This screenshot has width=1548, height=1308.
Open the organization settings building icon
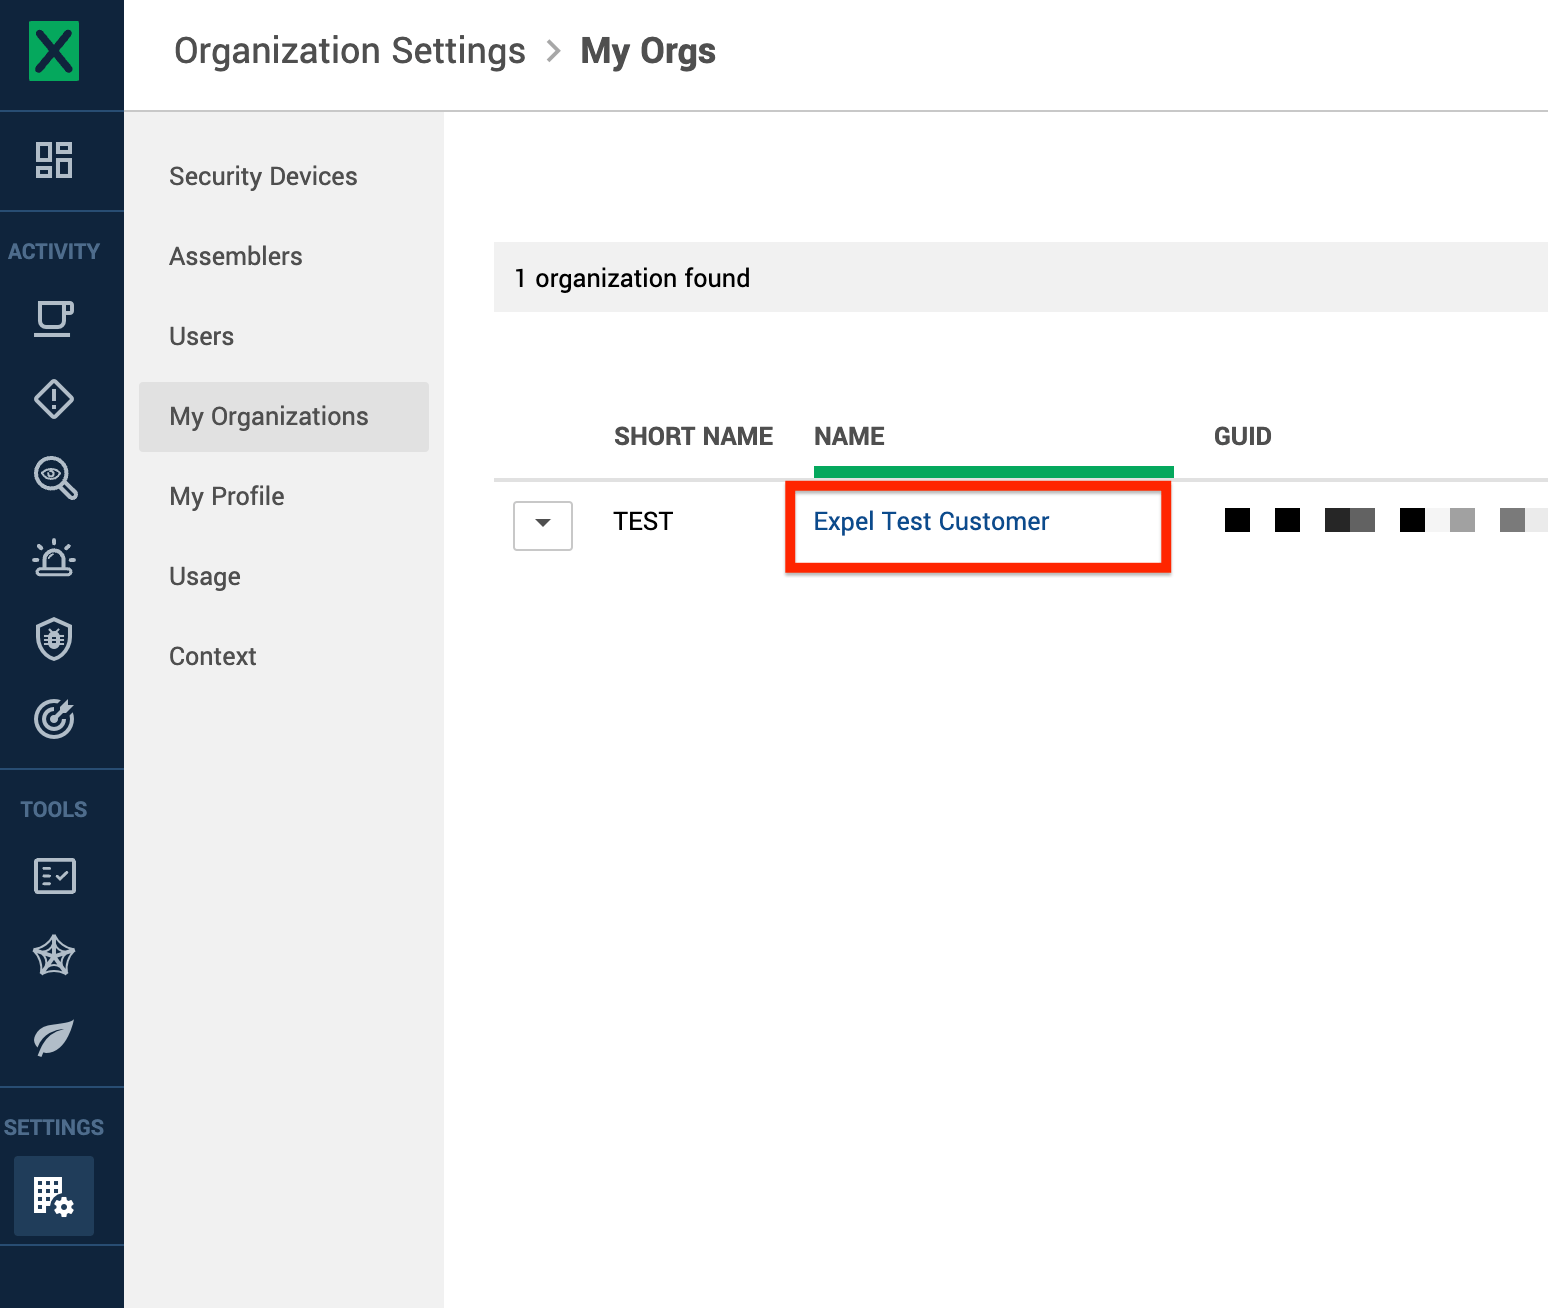52,1196
